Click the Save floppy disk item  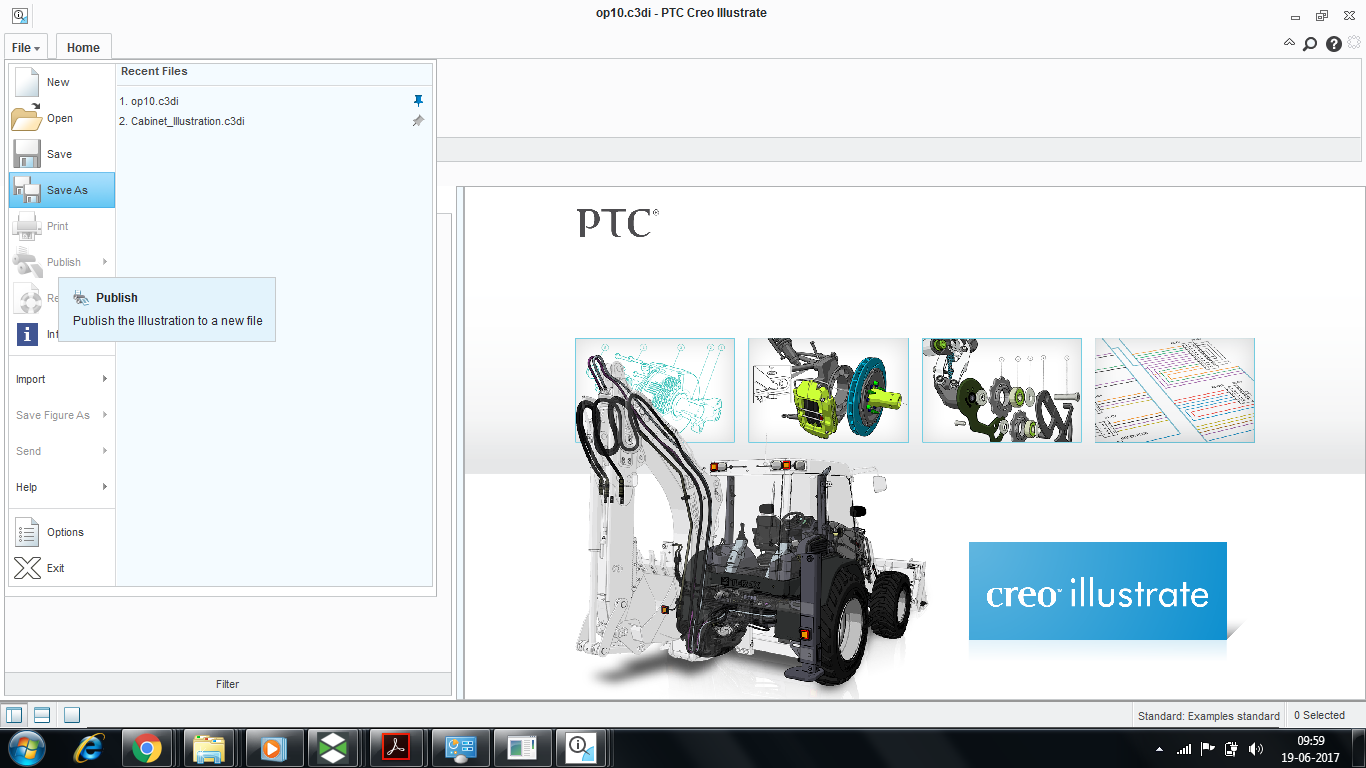62,154
